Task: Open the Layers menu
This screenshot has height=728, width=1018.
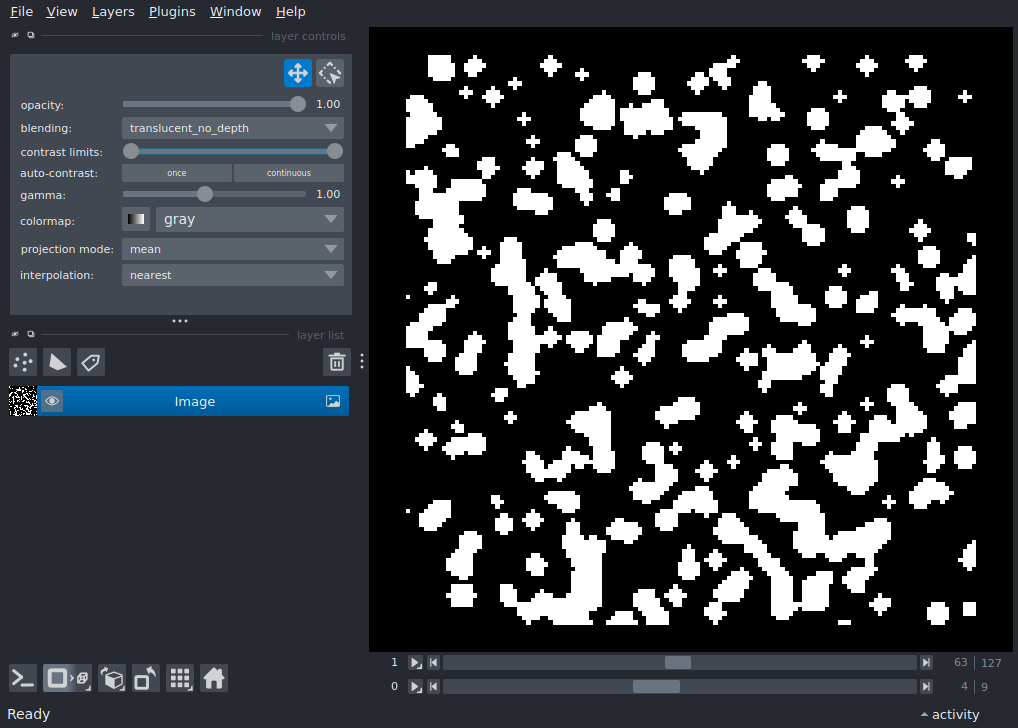Action: coord(113,12)
